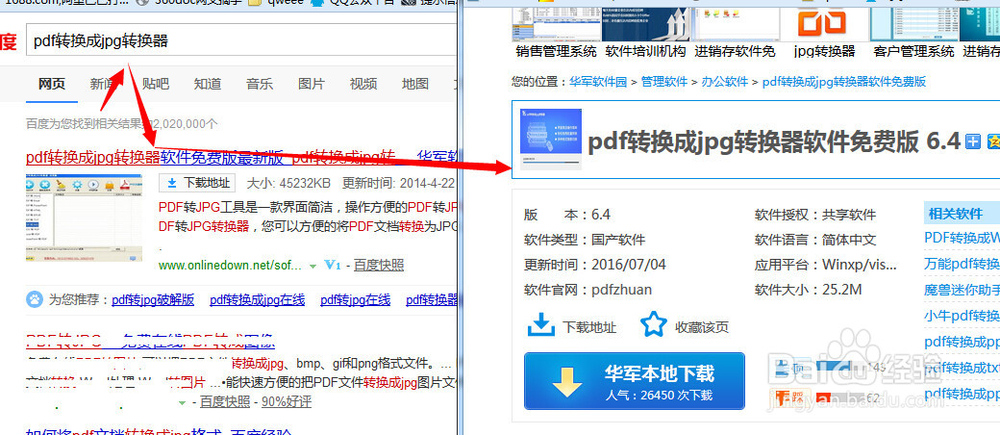Open the 图片 tab
The width and height of the screenshot is (1000, 435).
[x=311, y=84]
